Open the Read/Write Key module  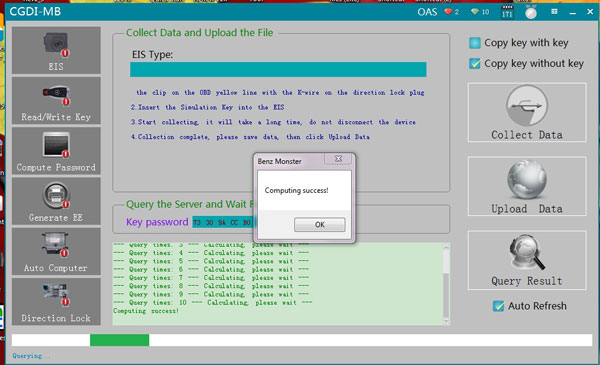tap(56, 101)
